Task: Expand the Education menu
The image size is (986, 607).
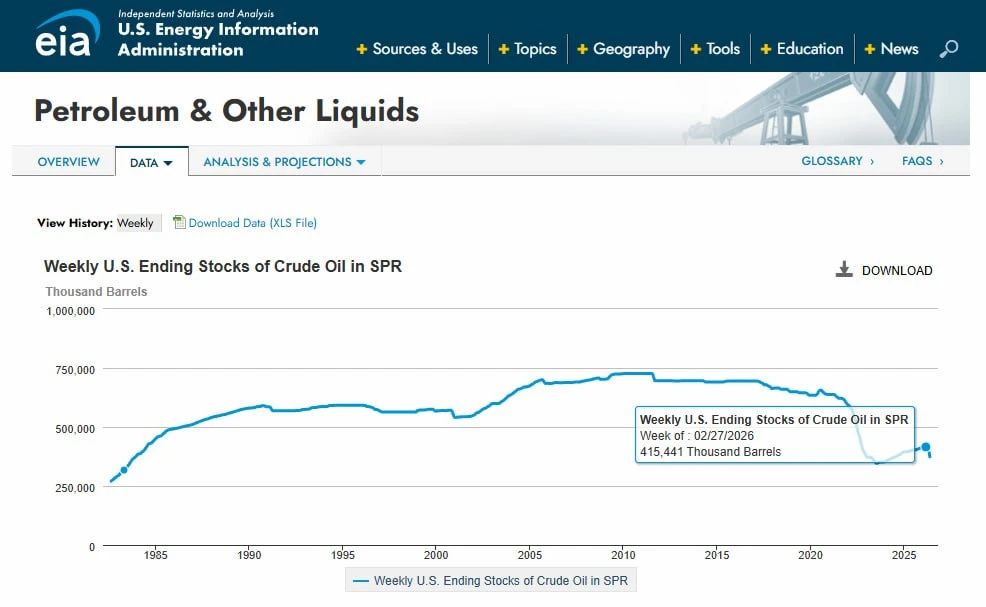Action: pyautogui.click(x=802, y=49)
